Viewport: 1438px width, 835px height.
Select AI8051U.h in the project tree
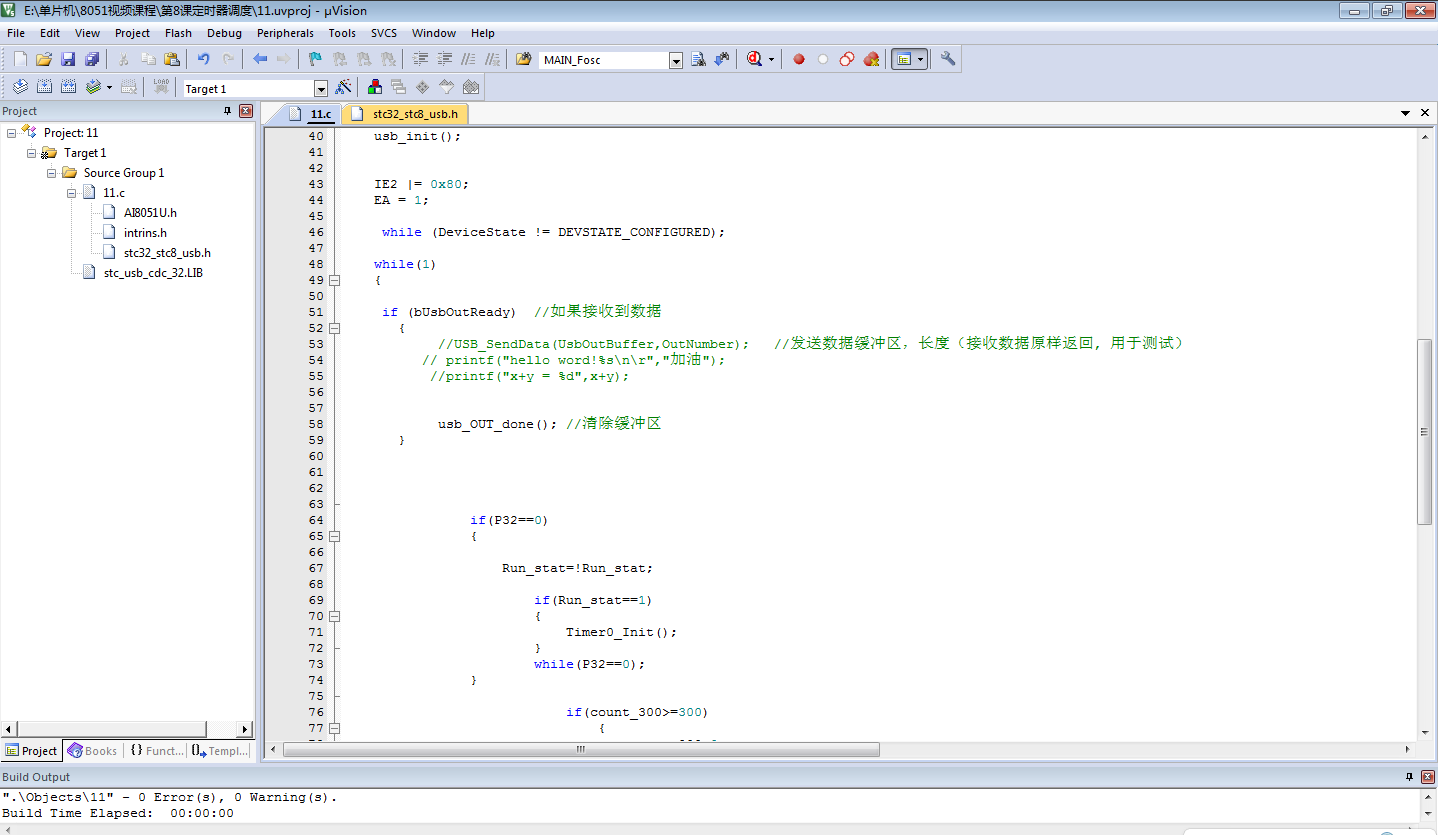point(150,213)
